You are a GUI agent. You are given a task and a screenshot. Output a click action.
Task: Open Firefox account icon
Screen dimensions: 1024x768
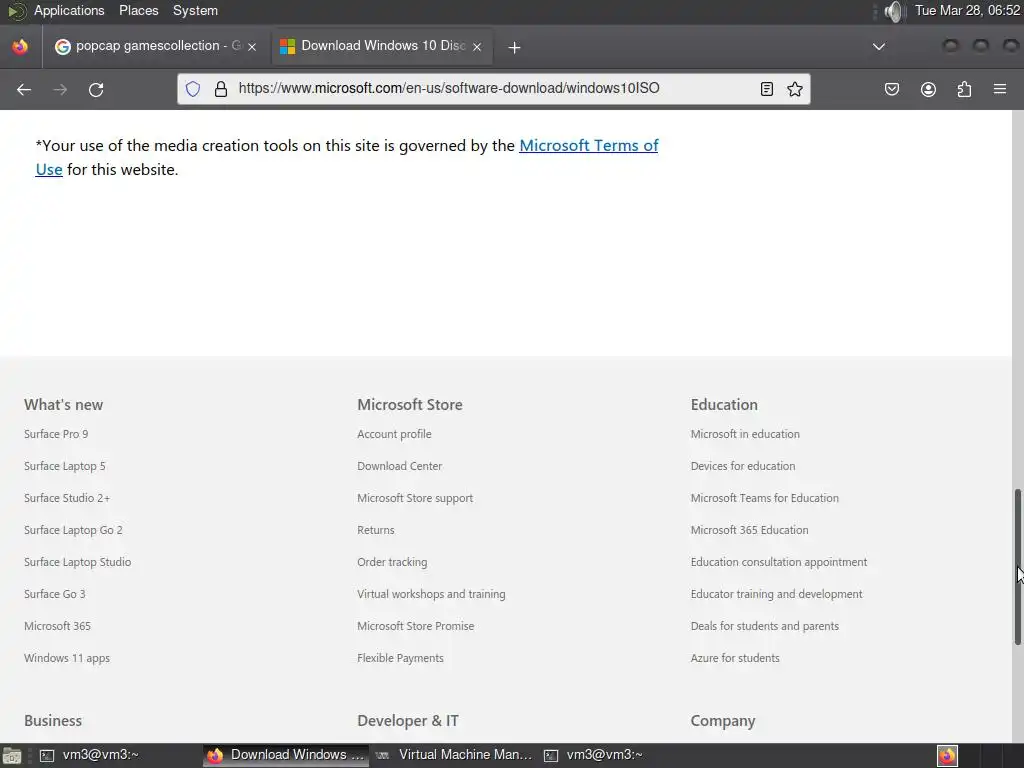(928, 89)
